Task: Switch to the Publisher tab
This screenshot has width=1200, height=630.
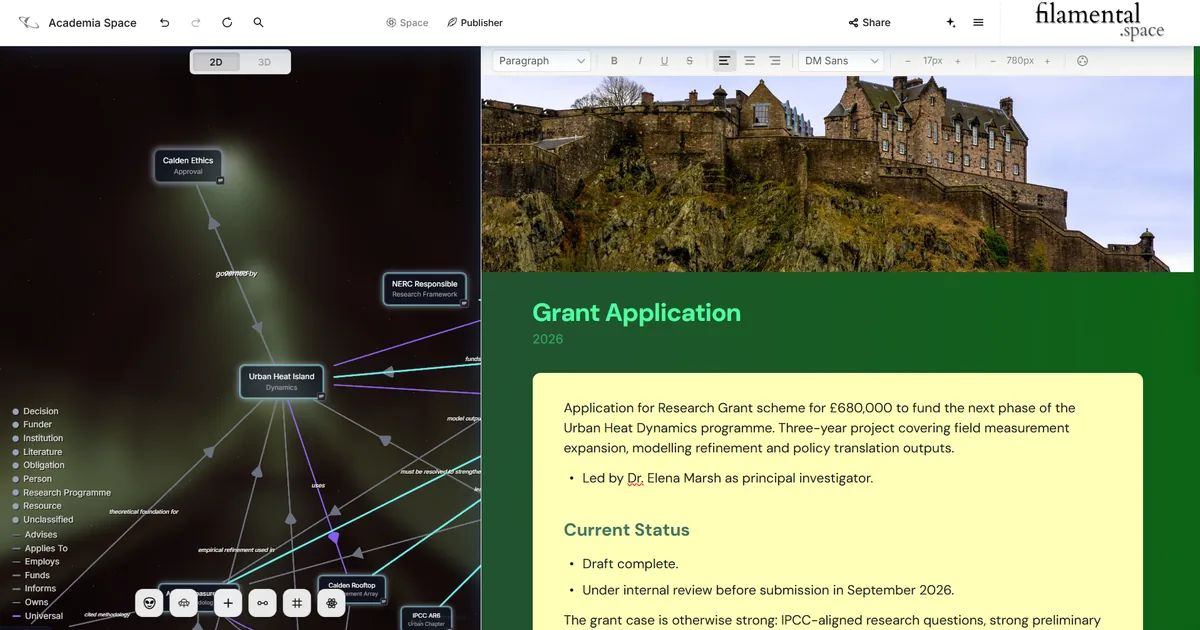Action: pyautogui.click(x=475, y=22)
